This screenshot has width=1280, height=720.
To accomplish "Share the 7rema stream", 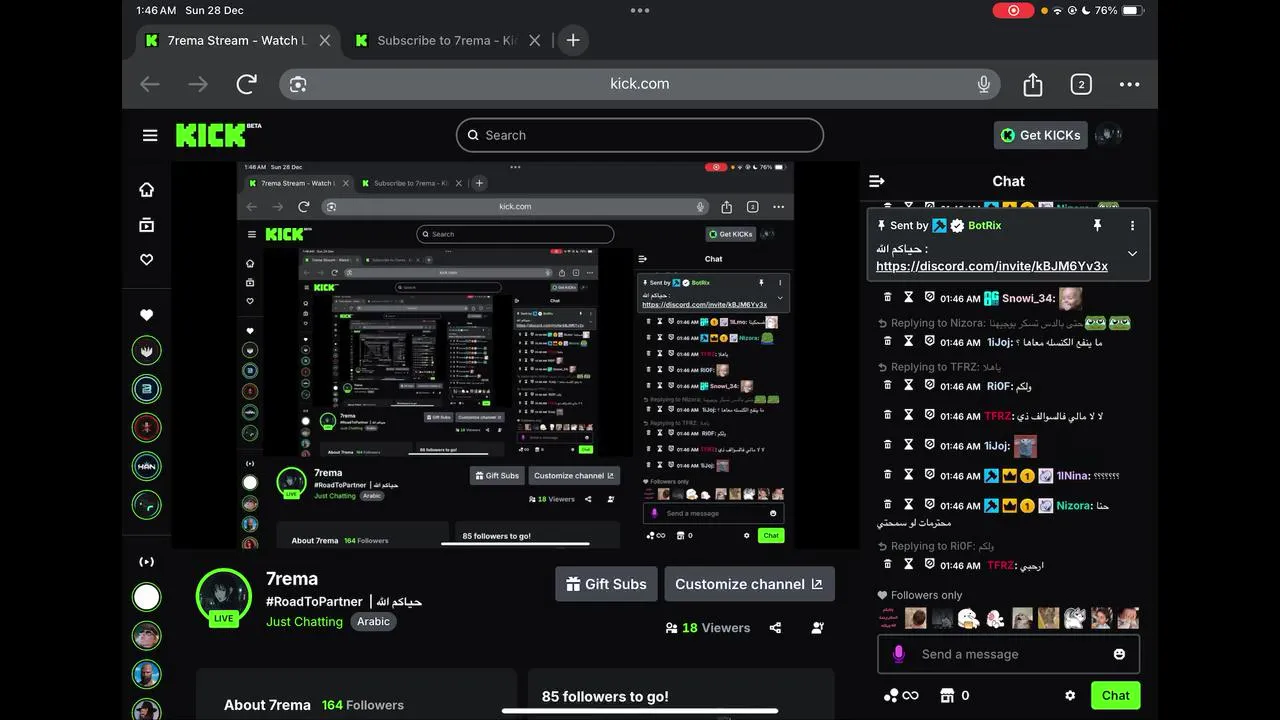I will (775, 628).
